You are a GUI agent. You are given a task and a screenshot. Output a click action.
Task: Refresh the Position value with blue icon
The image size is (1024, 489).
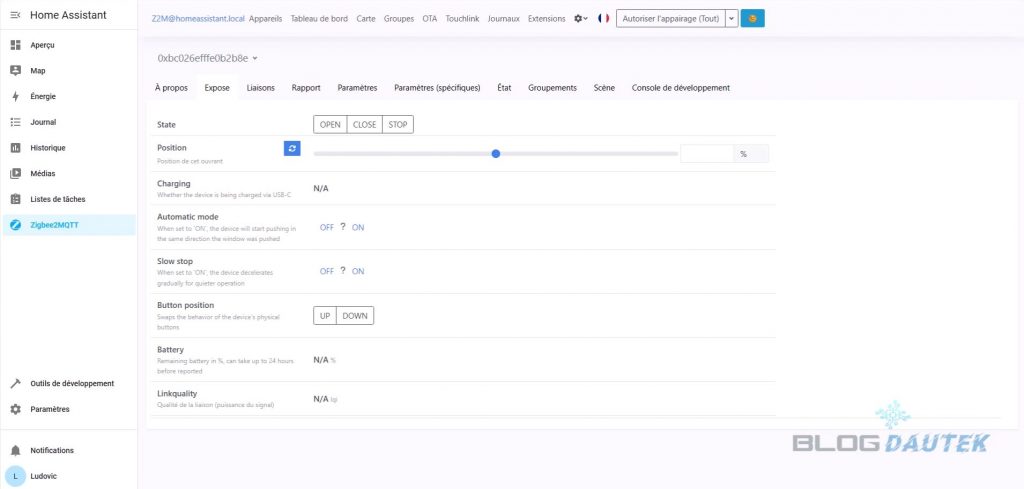pos(291,148)
